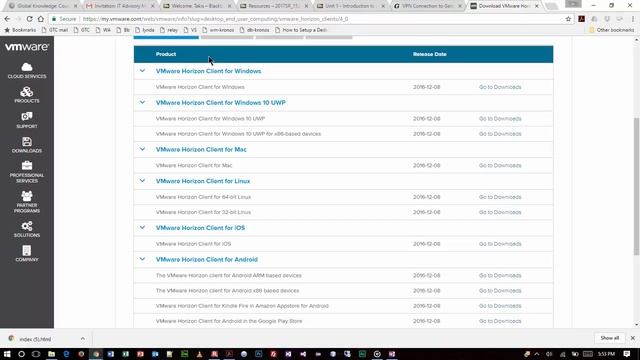Switch to the Invitation IT Advisory Gmail tab
The height and width of the screenshot is (360, 640).
click(120, 6)
